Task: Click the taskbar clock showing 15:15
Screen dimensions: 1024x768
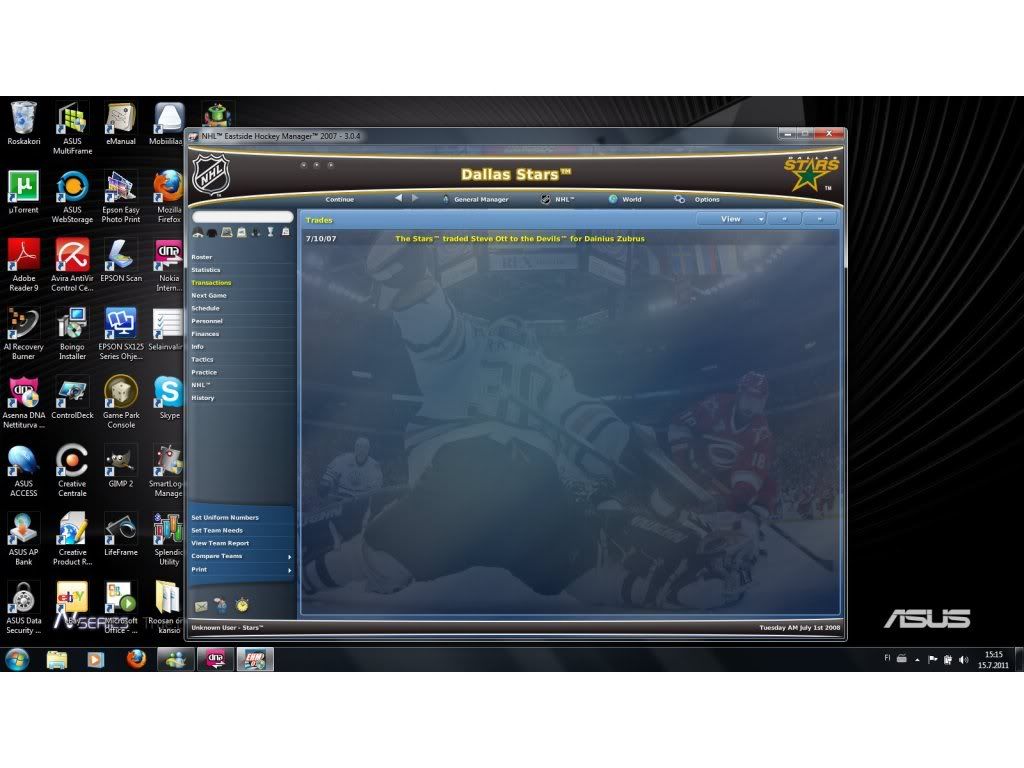Action: point(993,660)
